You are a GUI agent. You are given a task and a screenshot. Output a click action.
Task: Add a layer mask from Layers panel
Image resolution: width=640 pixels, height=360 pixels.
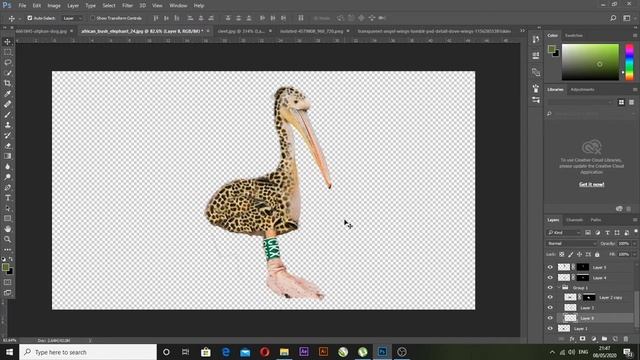pos(582,339)
